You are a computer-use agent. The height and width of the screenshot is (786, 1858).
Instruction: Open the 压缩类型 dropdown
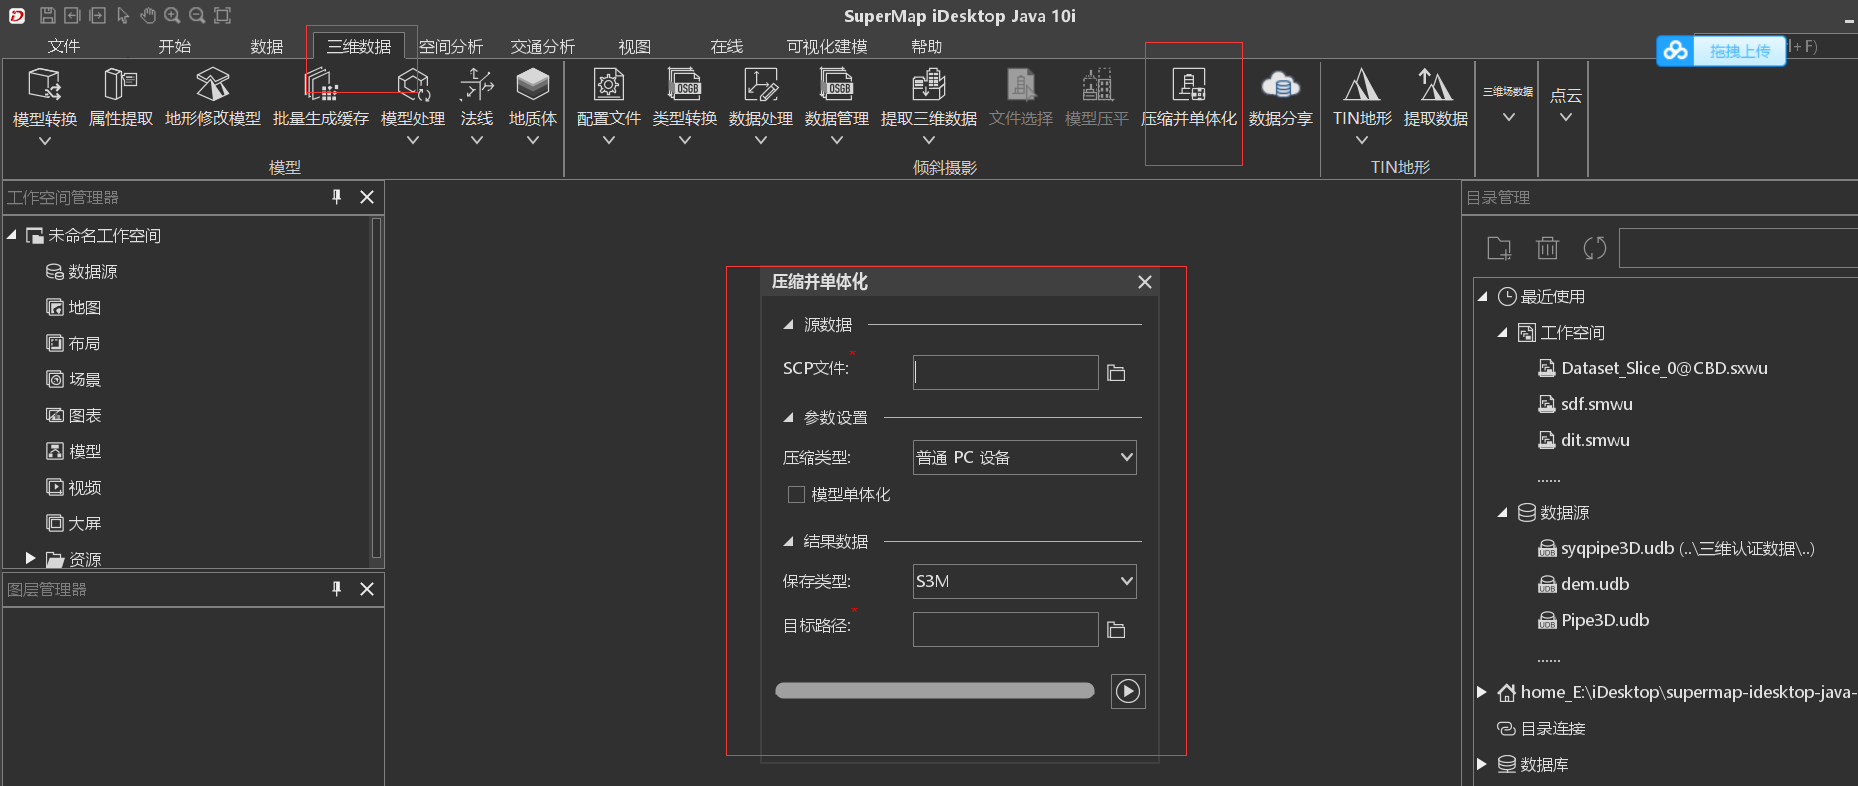coord(1025,457)
